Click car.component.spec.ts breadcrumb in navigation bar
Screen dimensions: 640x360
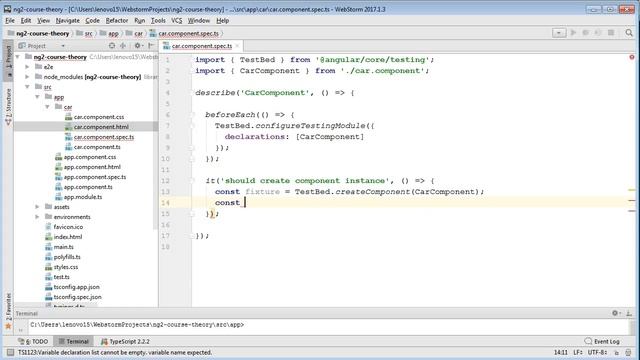184,33
